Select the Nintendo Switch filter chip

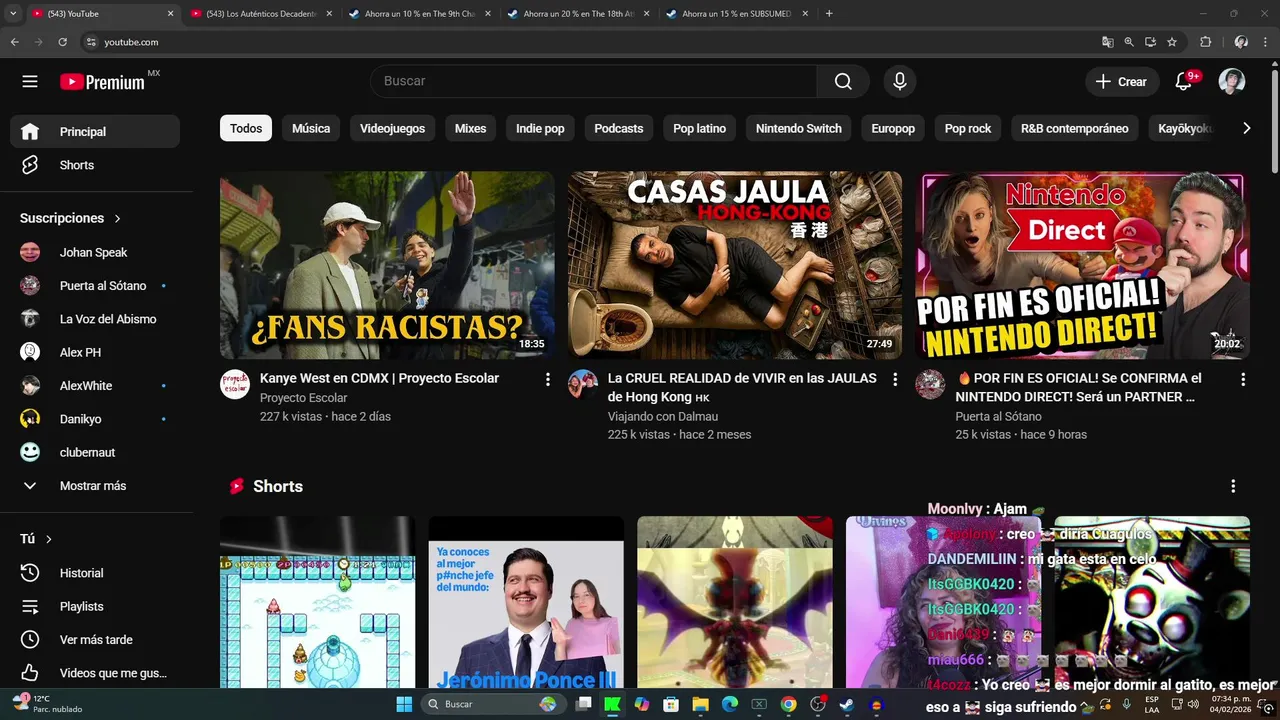[x=799, y=128]
